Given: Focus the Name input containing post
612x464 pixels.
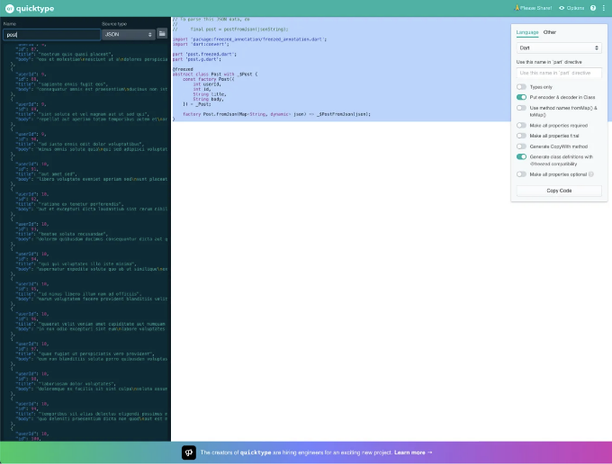Looking at the screenshot, I should coord(52,35).
